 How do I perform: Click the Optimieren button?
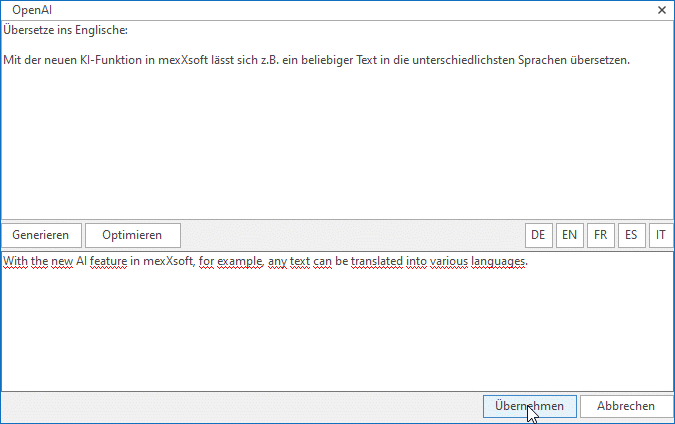click(x=133, y=235)
